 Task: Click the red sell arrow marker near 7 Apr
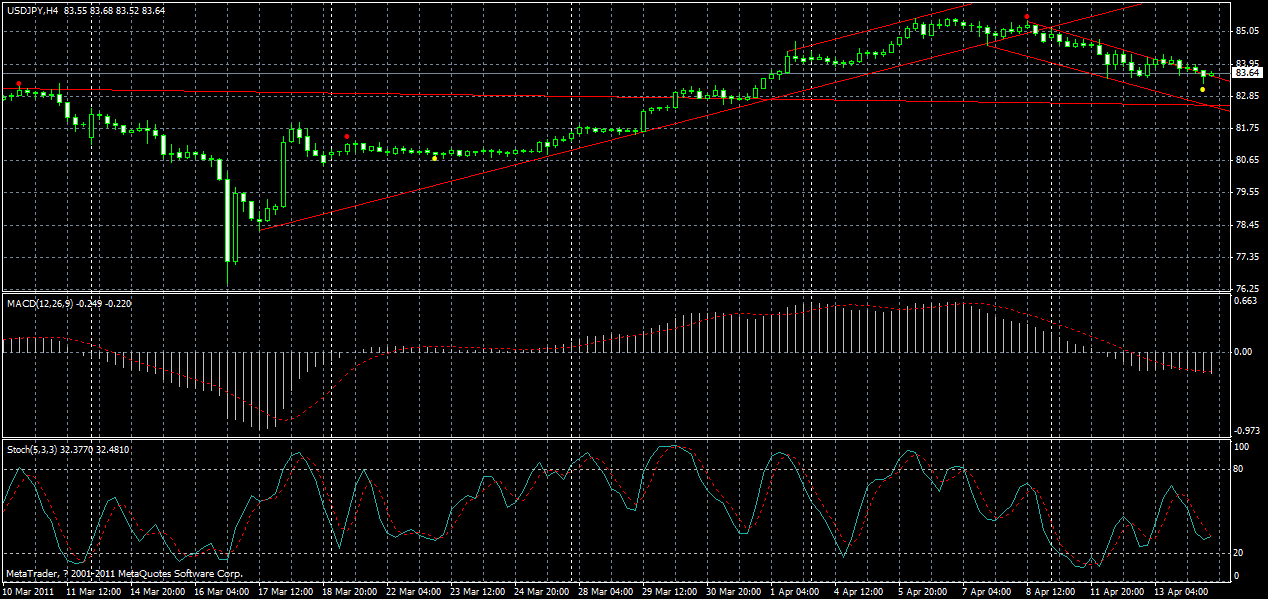[x=1027, y=18]
